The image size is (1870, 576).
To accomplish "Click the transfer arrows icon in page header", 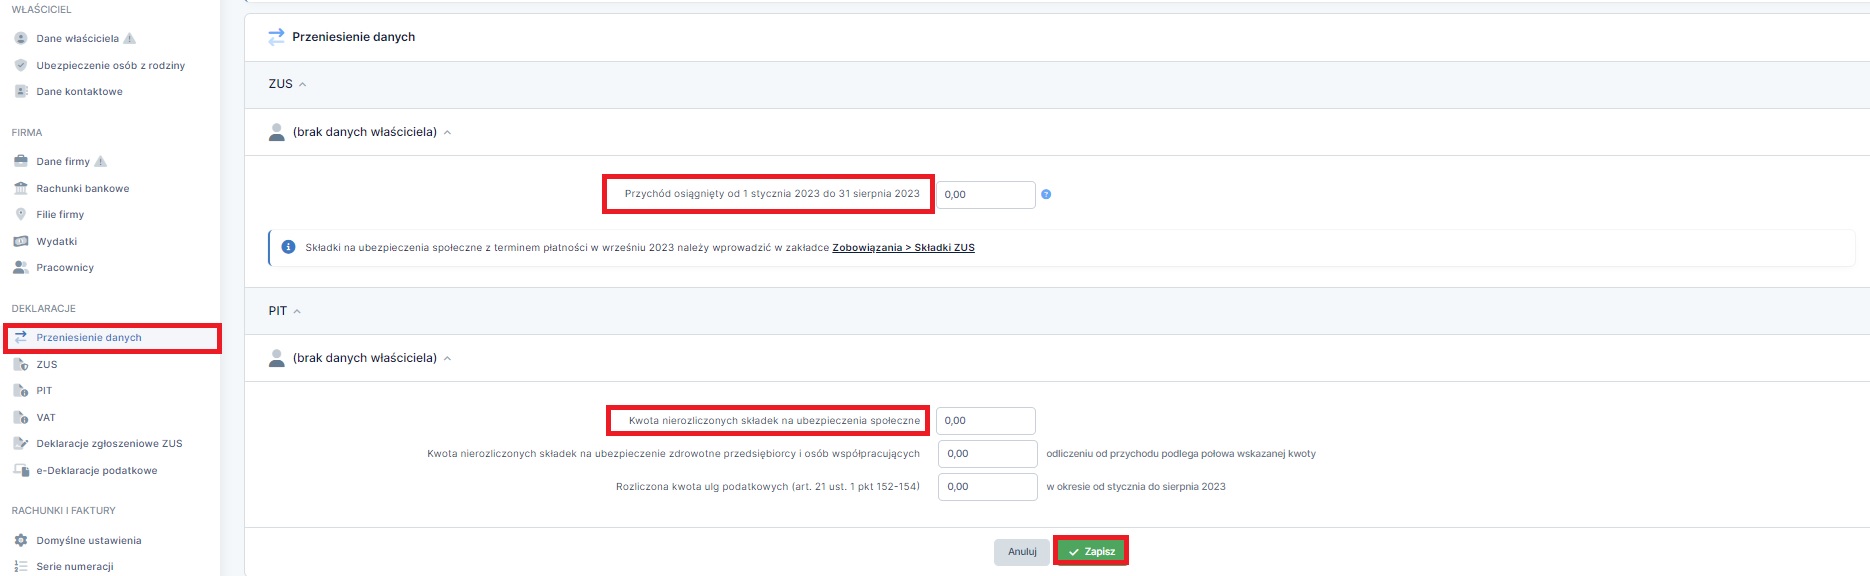I will pyautogui.click(x=276, y=37).
